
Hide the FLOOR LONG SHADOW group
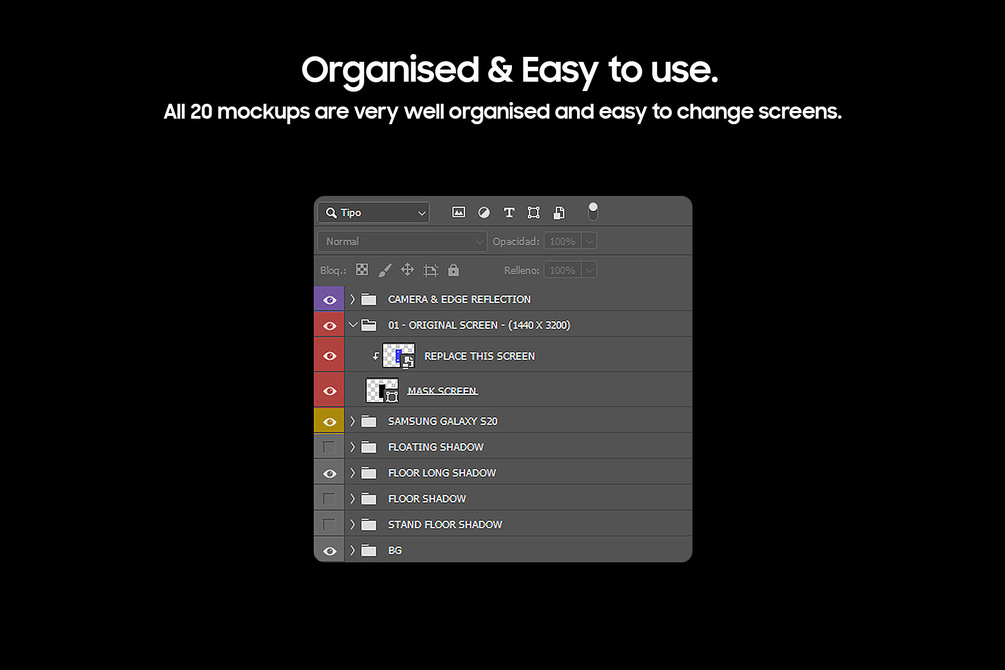[329, 473]
